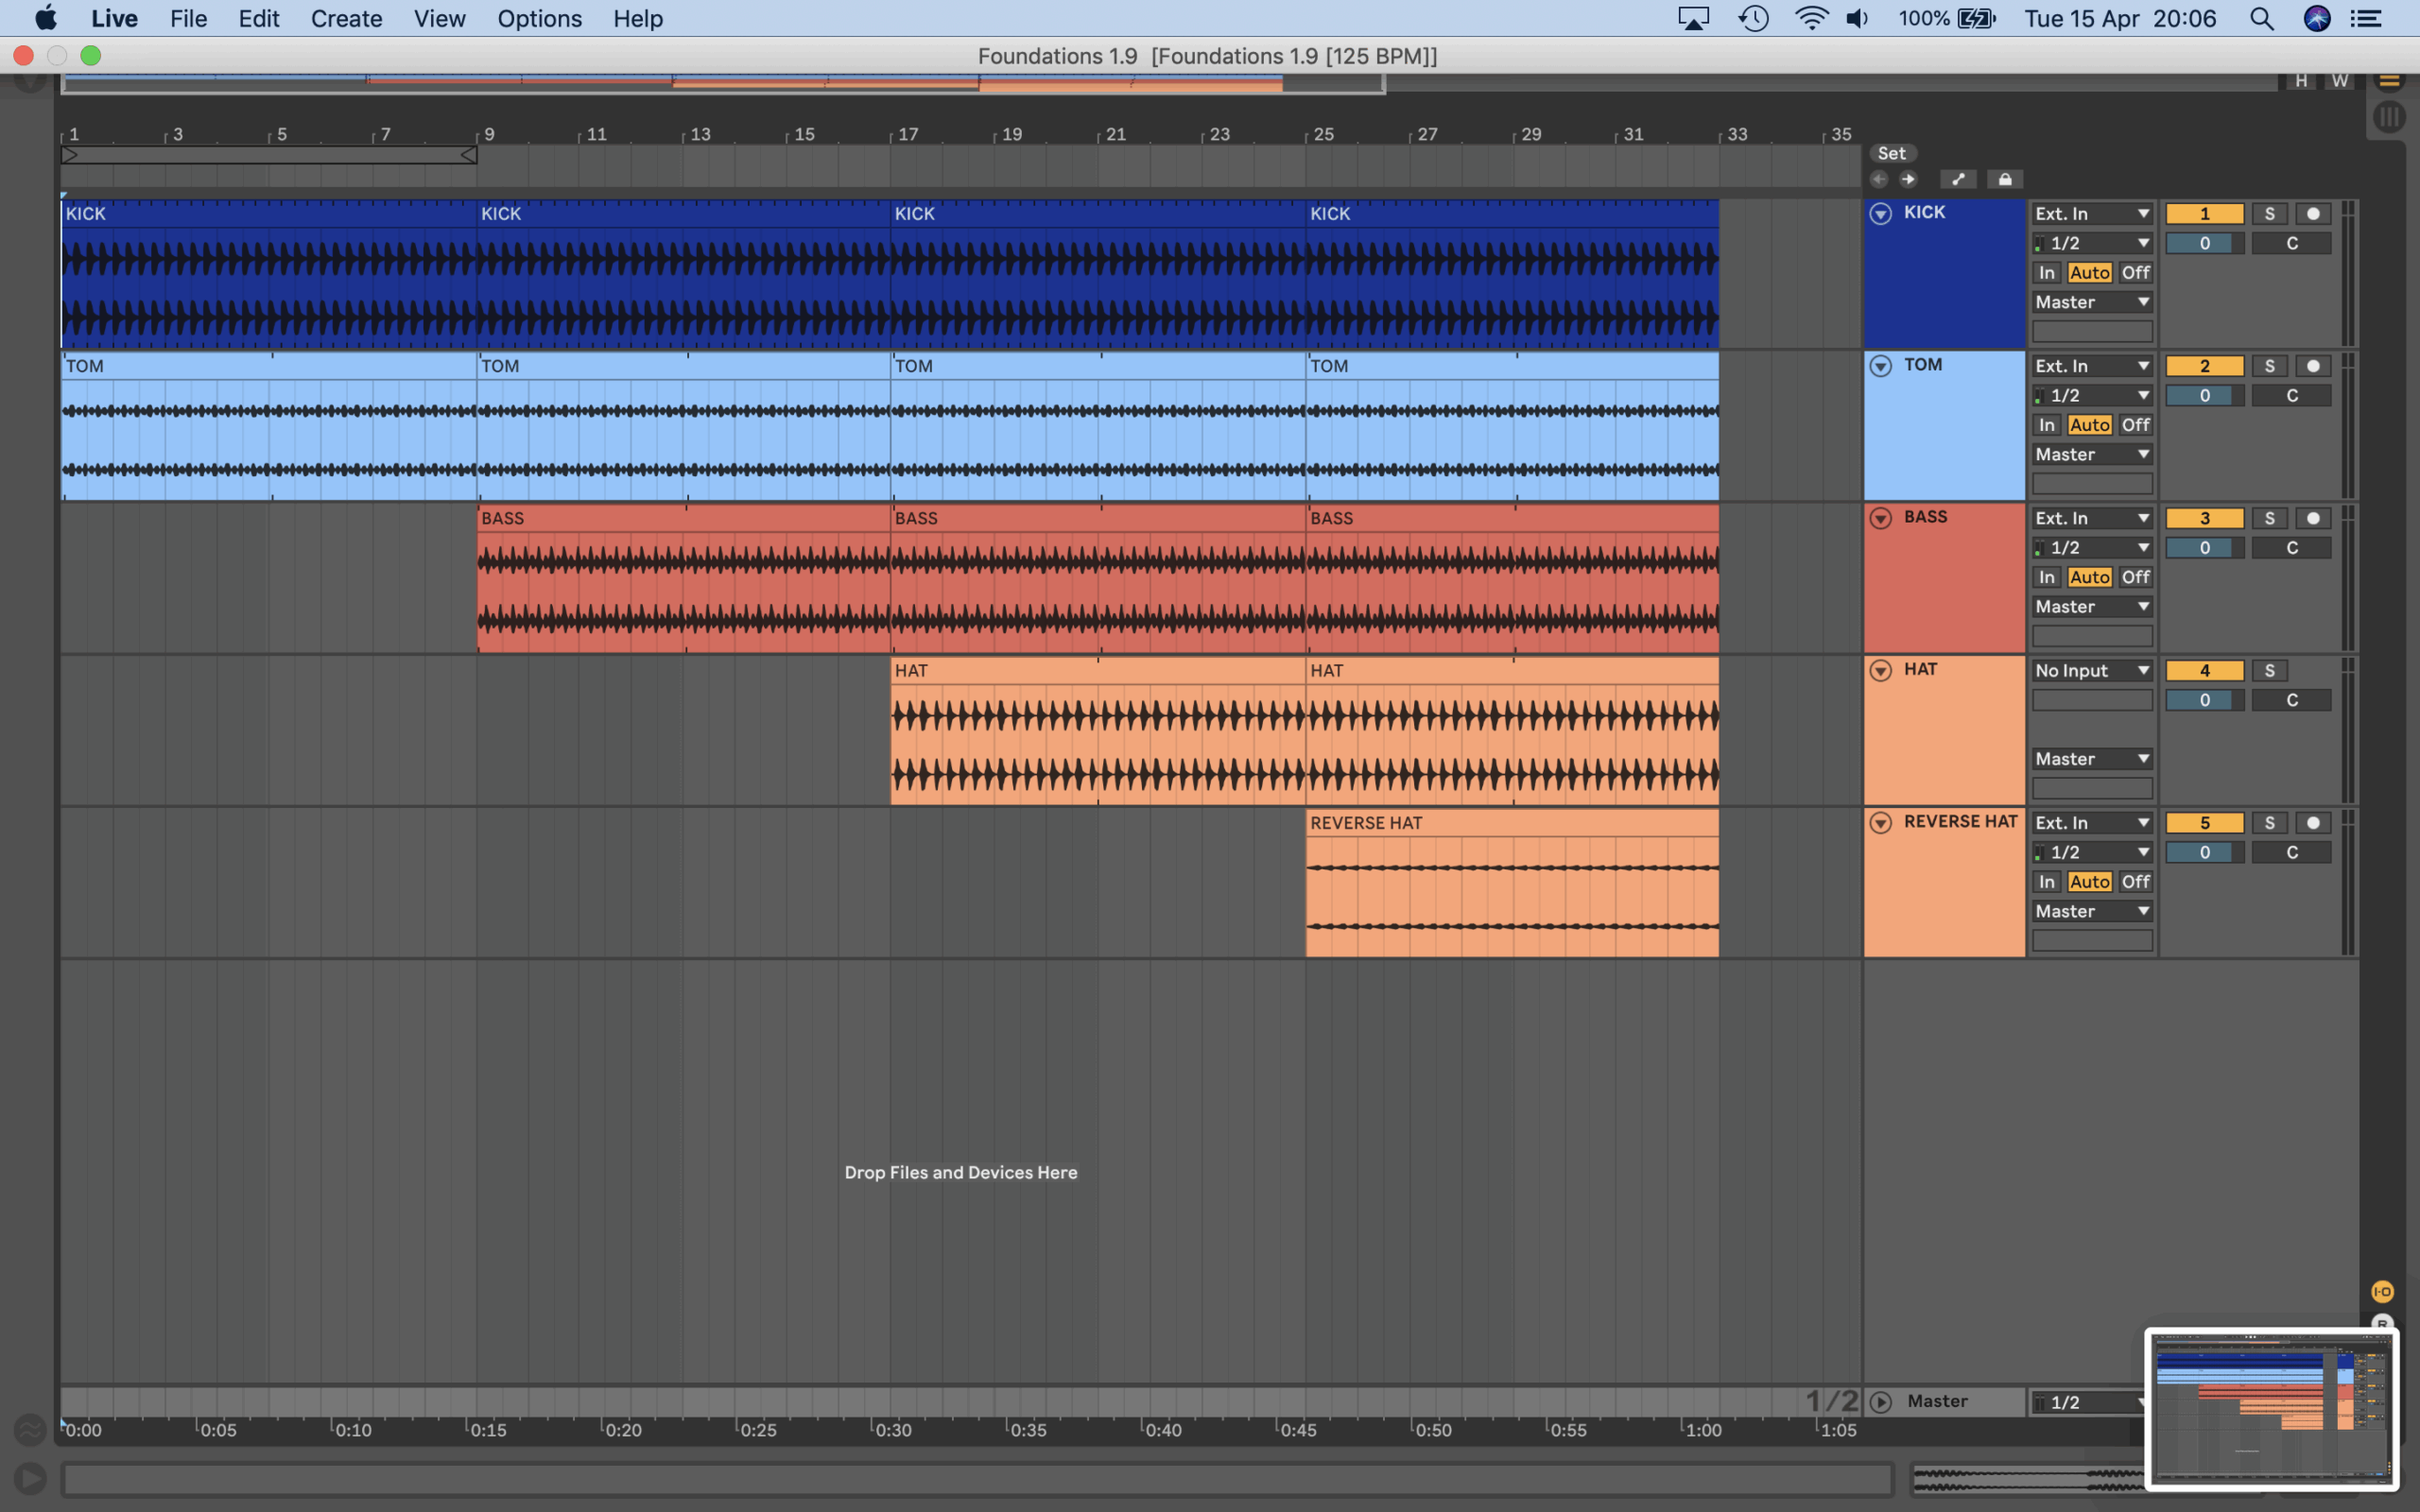Image resolution: width=2420 pixels, height=1512 pixels.
Task: Click the Master track play button
Action: coord(1880,1402)
